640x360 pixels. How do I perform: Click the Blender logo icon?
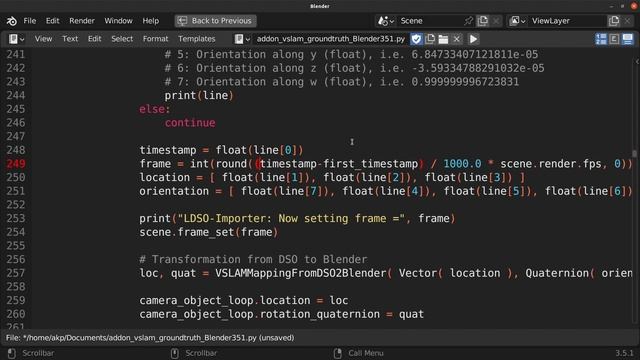point(11,21)
